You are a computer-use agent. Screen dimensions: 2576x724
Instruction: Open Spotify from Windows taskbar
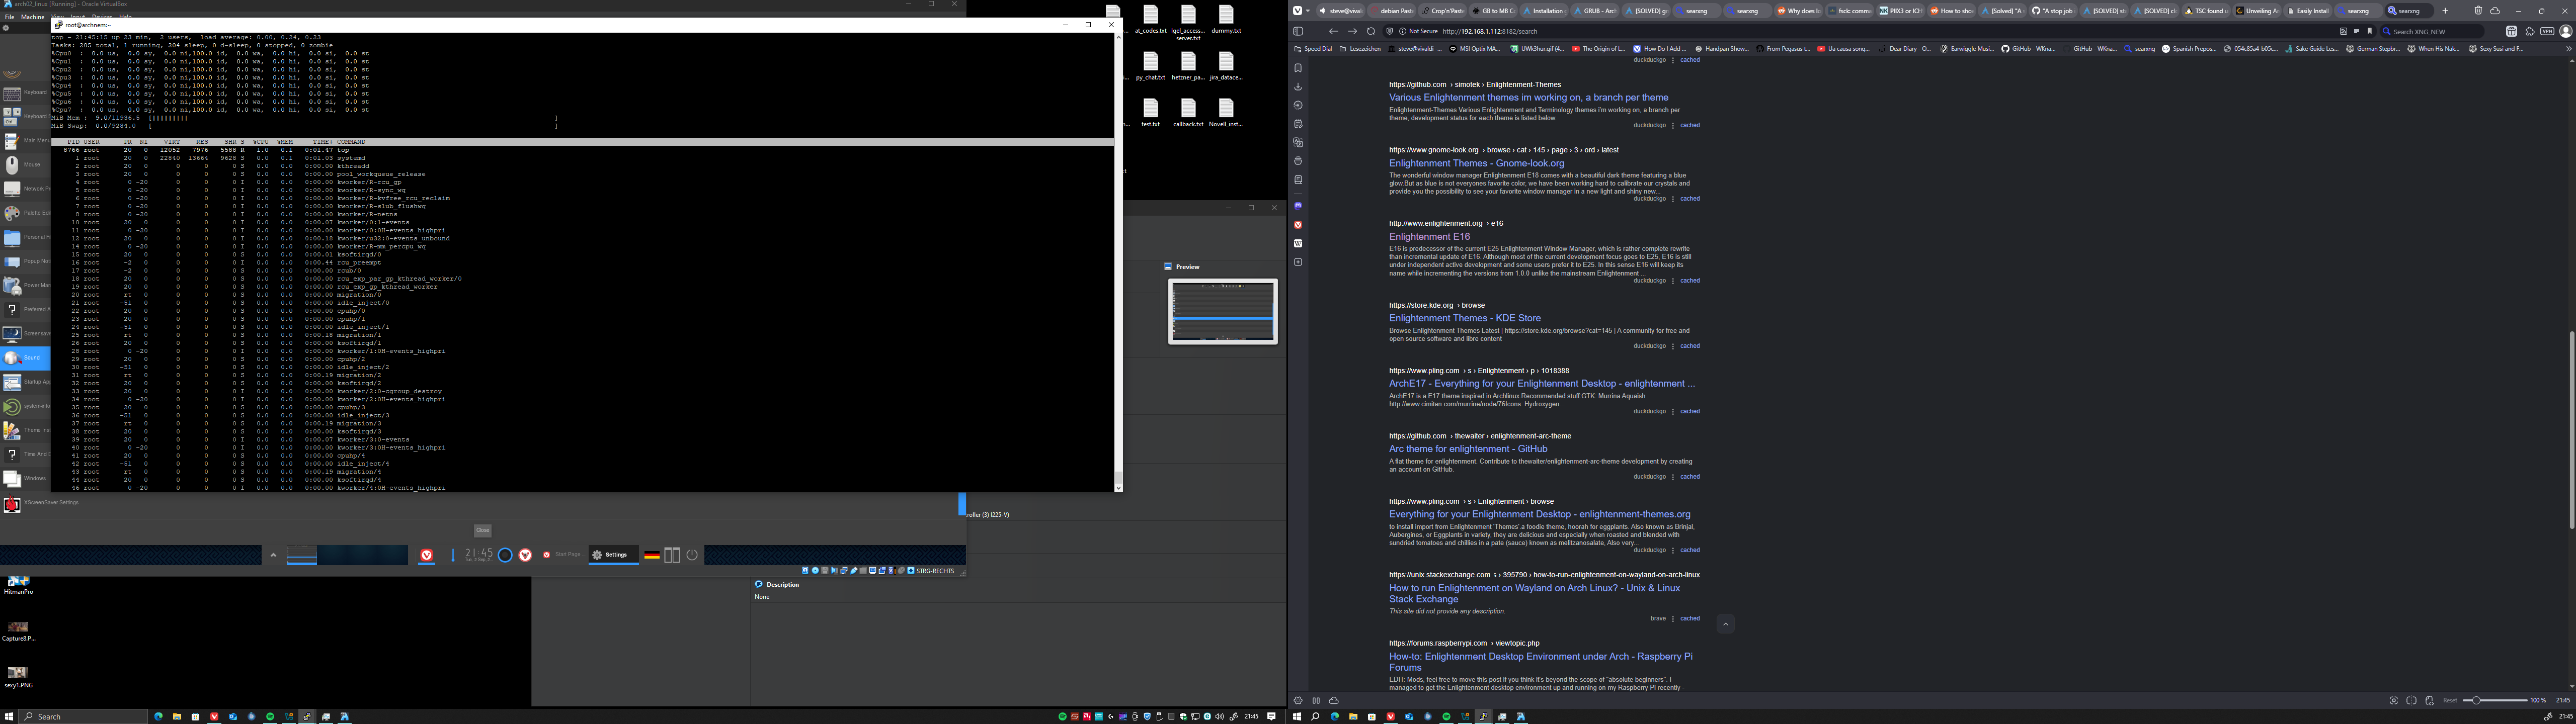[269, 716]
